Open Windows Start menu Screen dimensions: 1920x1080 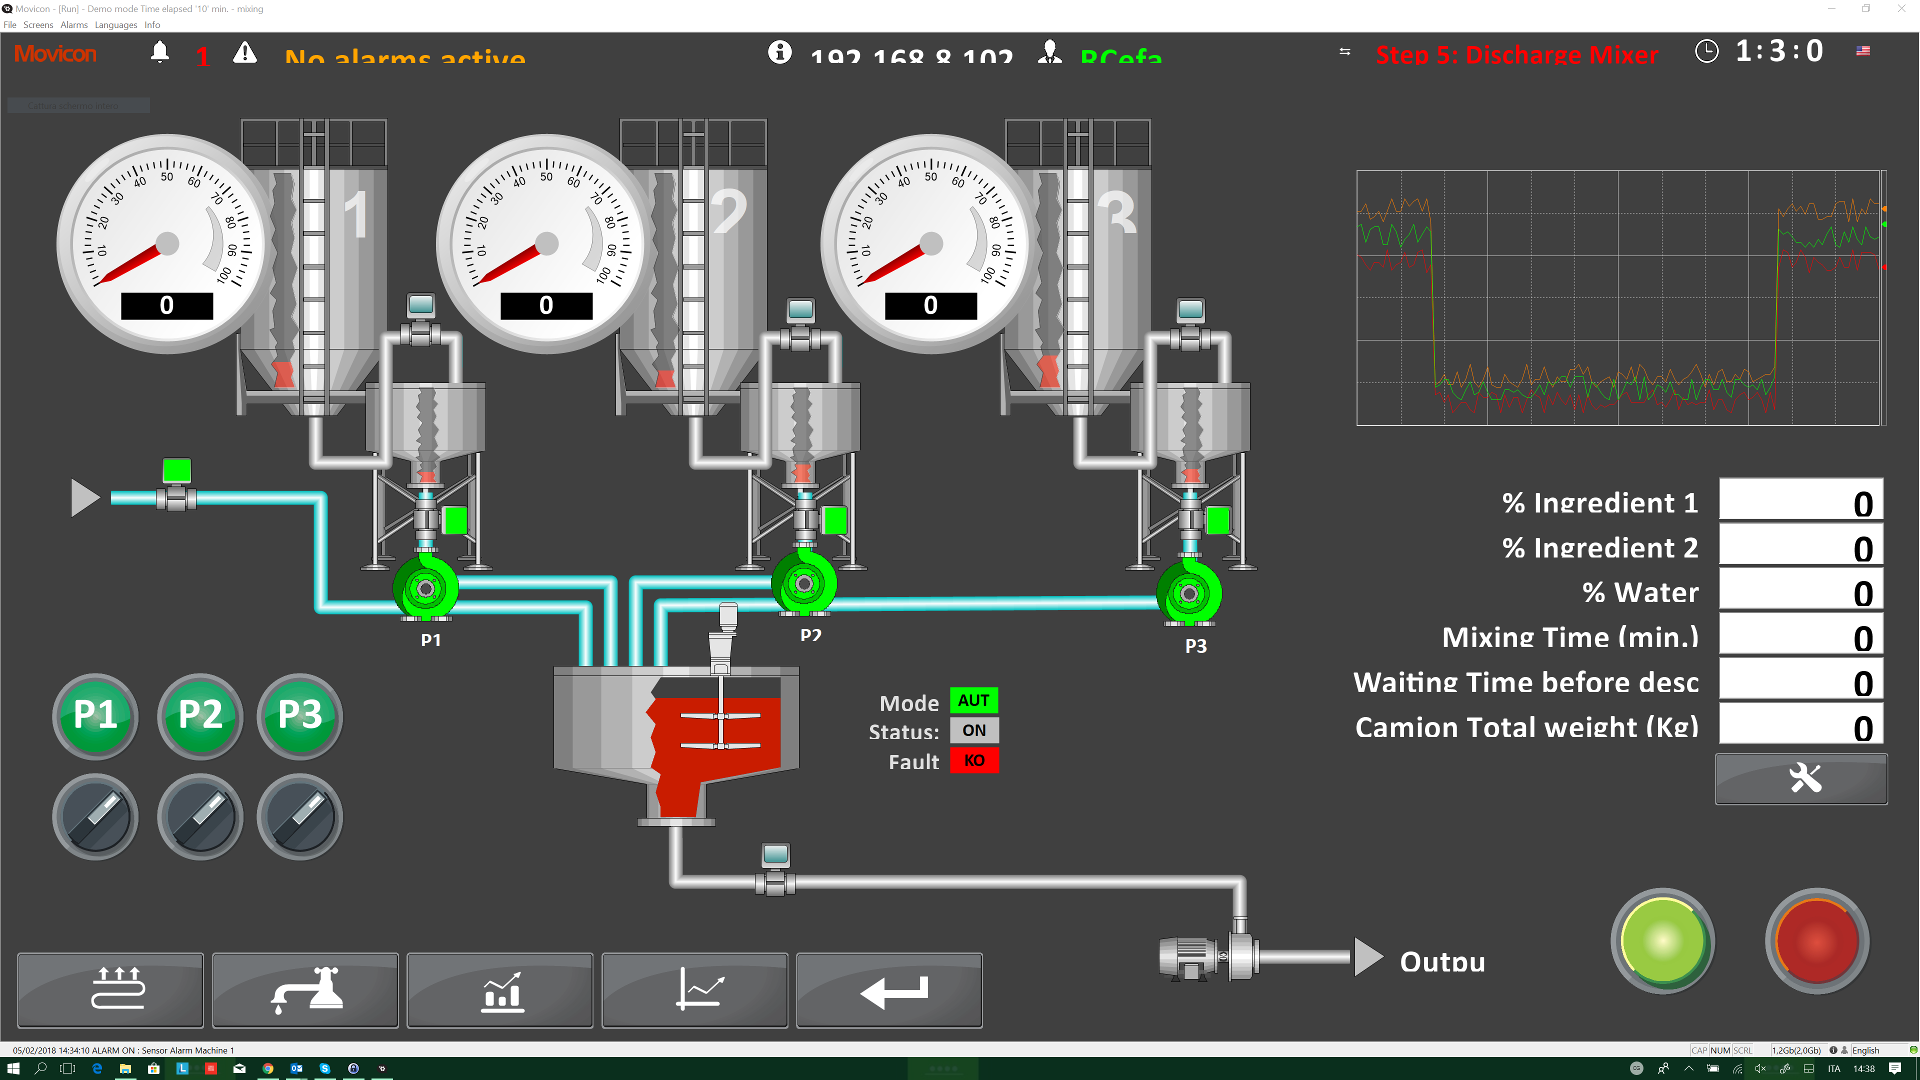tap(13, 1069)
